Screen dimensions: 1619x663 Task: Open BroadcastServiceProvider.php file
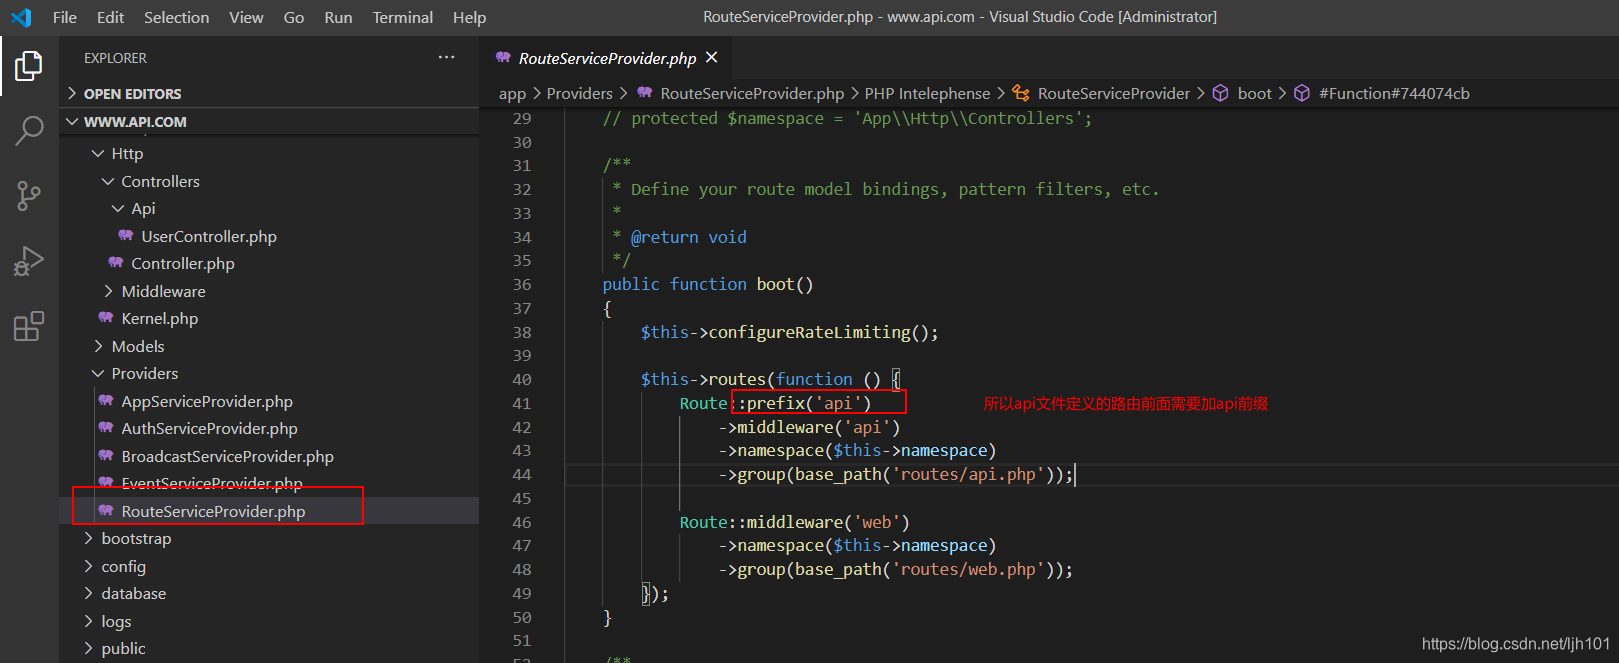(x=227, y=456)
